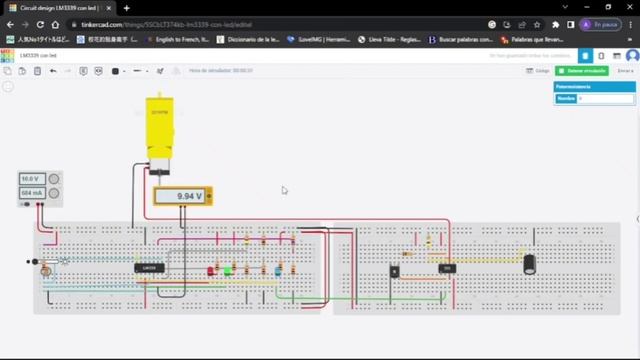
Task: Click the delete trash icon in the toolbar
Action: (37, 71)
